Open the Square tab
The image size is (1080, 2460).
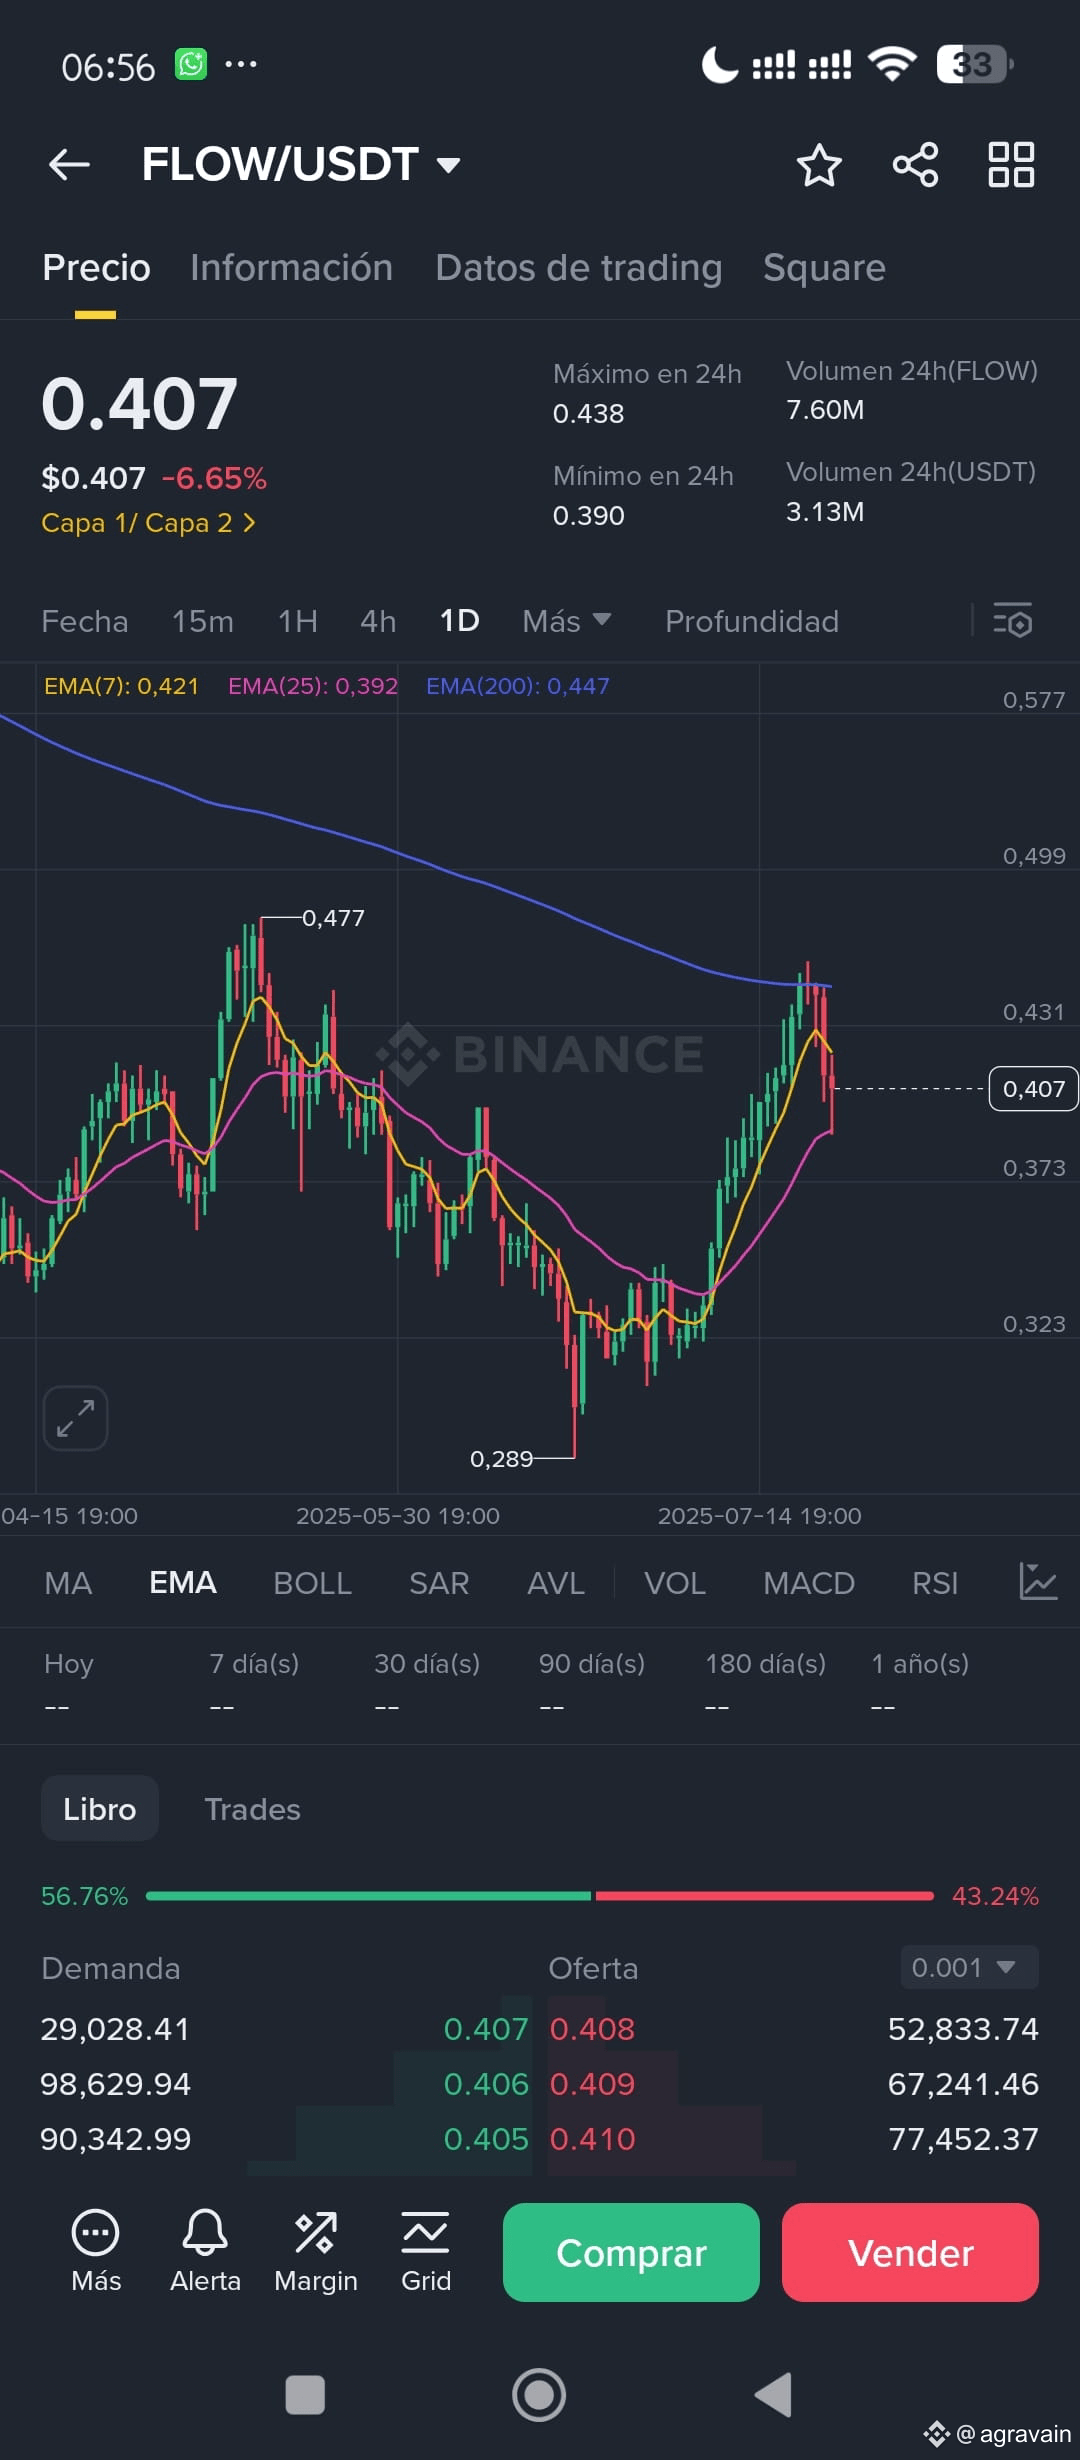tap(824, 268)
